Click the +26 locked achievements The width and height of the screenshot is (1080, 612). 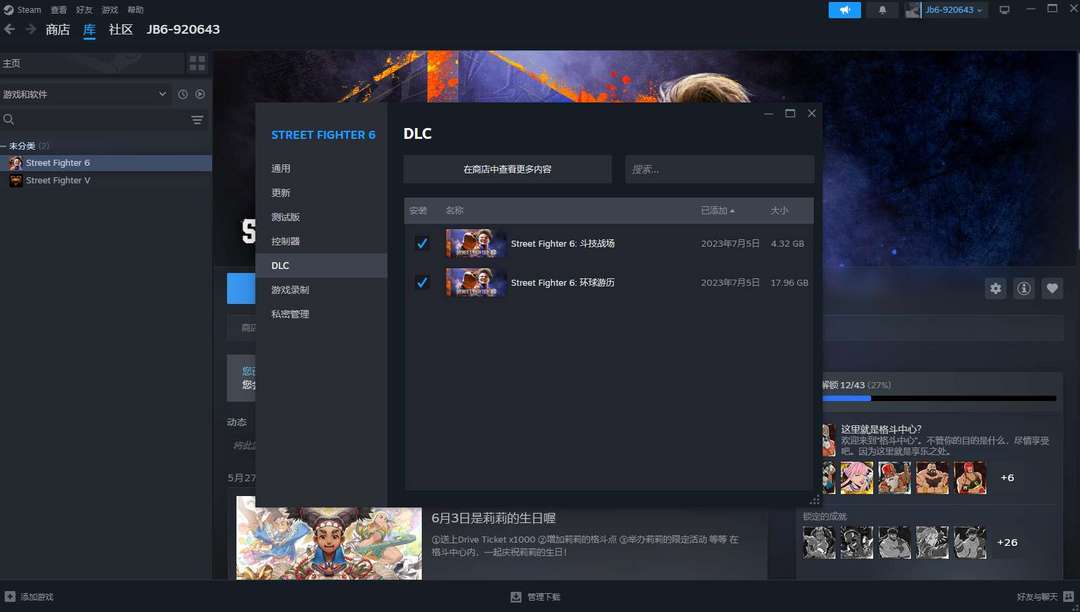(x=1007, y=542)
